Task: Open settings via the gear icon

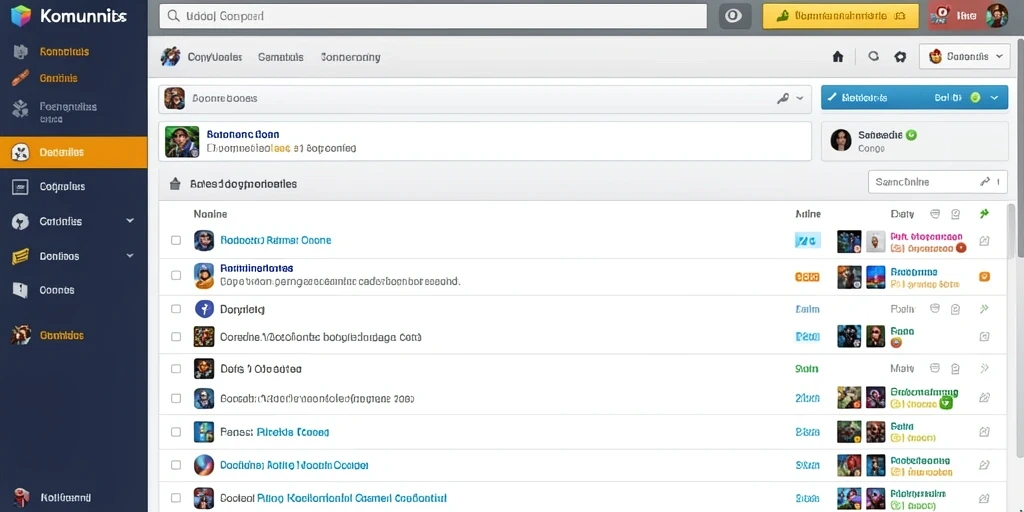Action: (901, 57)
